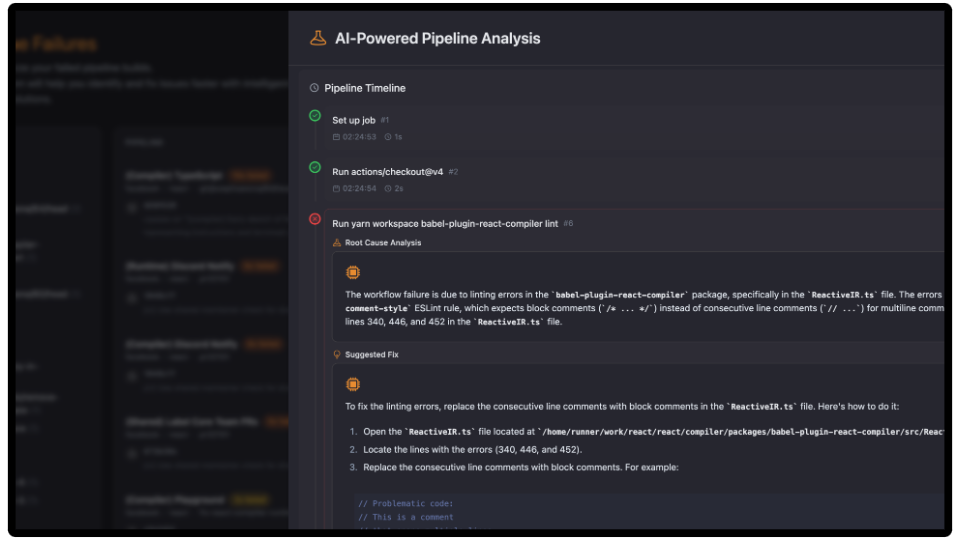Screen dimensions: 960x540
Task: Click the flask icon beside AI-Powered Pipeline Analysis
Action: [318, 38]
